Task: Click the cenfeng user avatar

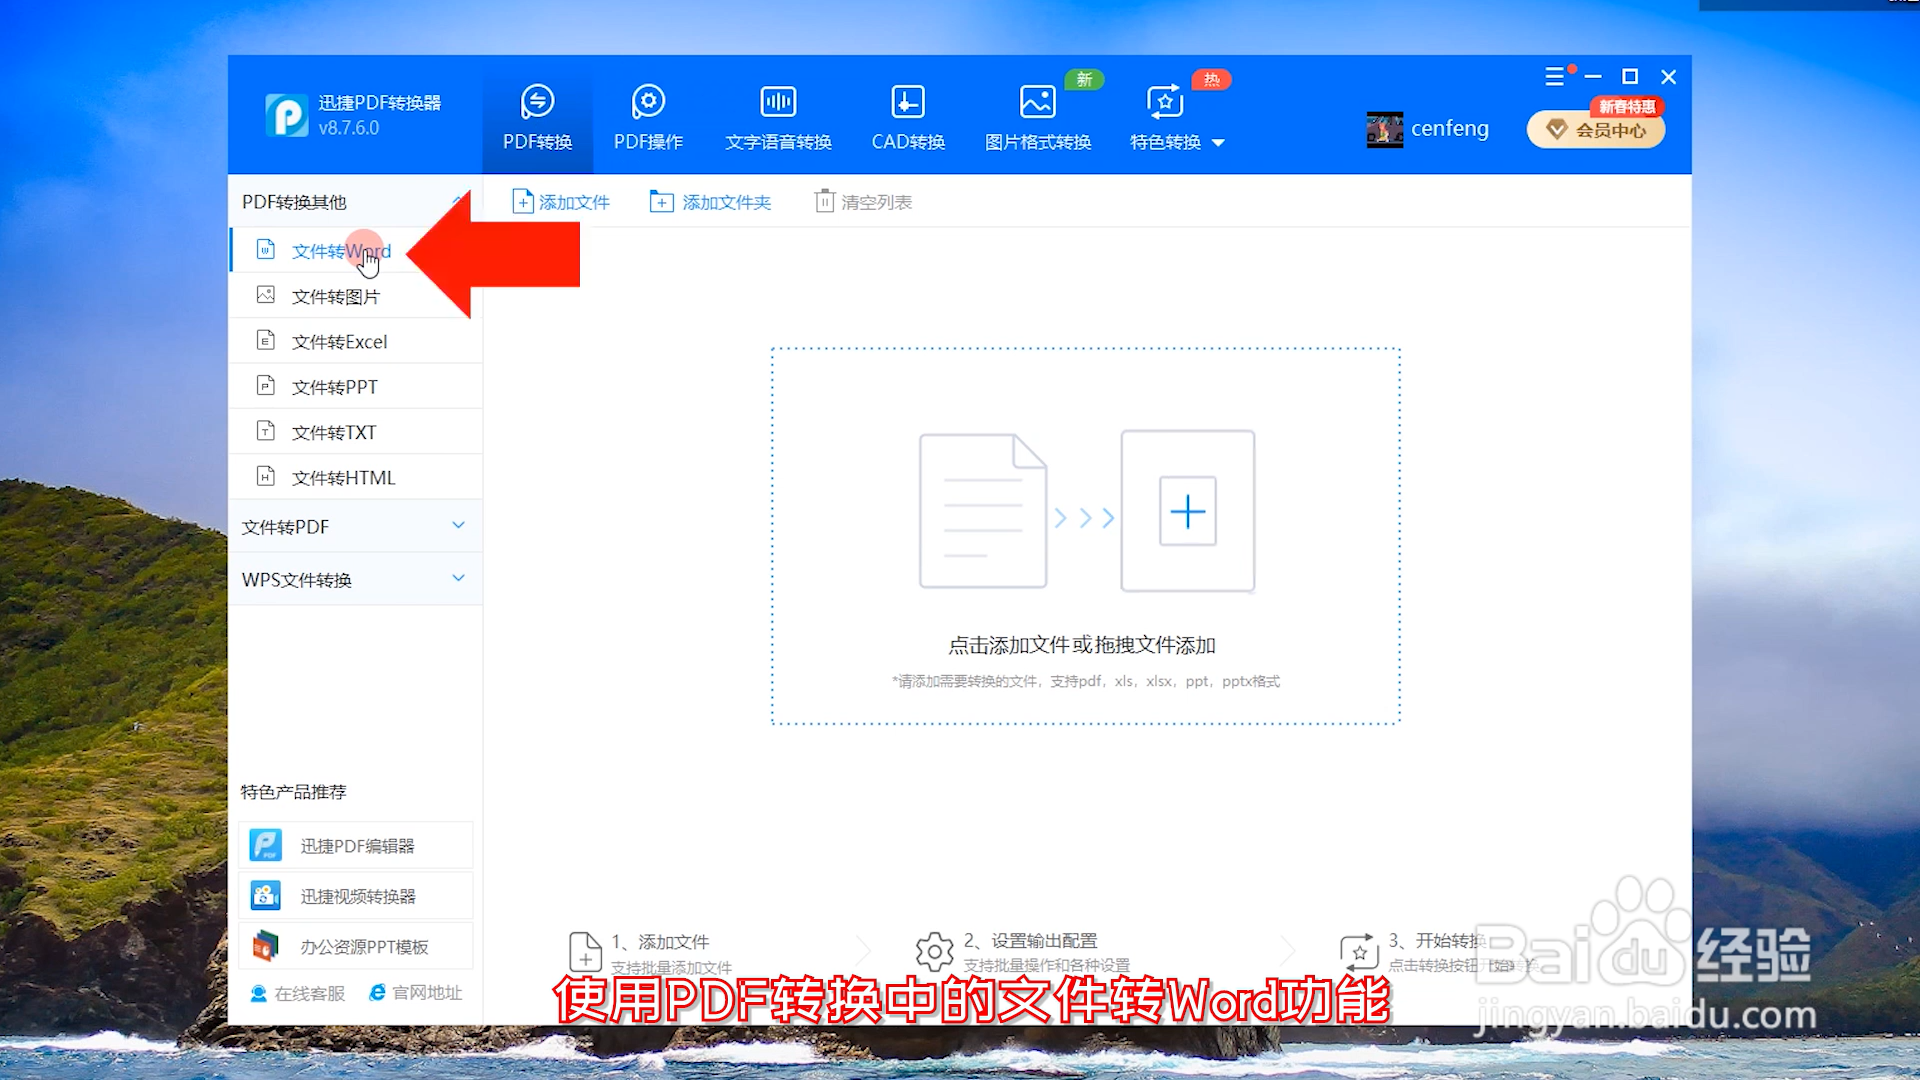Action: [x=1385, y=129]
